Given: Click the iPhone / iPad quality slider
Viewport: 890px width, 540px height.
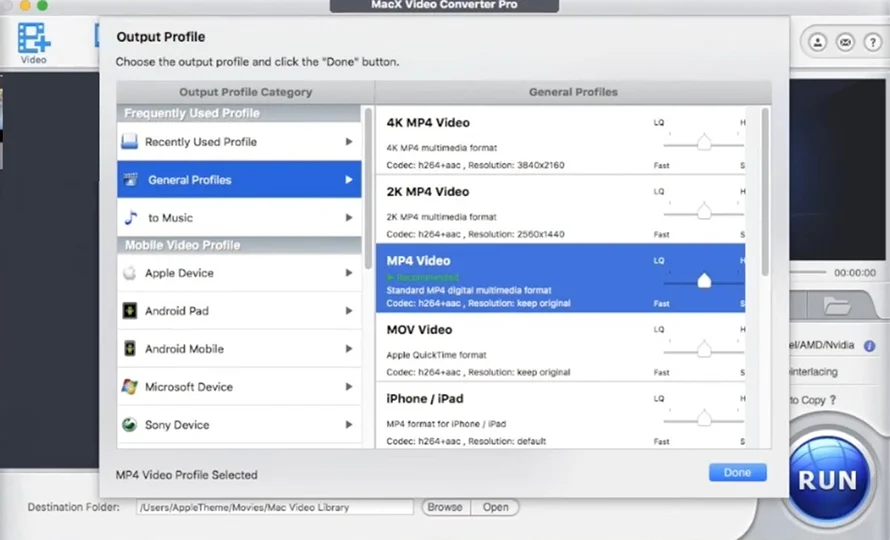Looking at the screenshot, I should [704, 418].
